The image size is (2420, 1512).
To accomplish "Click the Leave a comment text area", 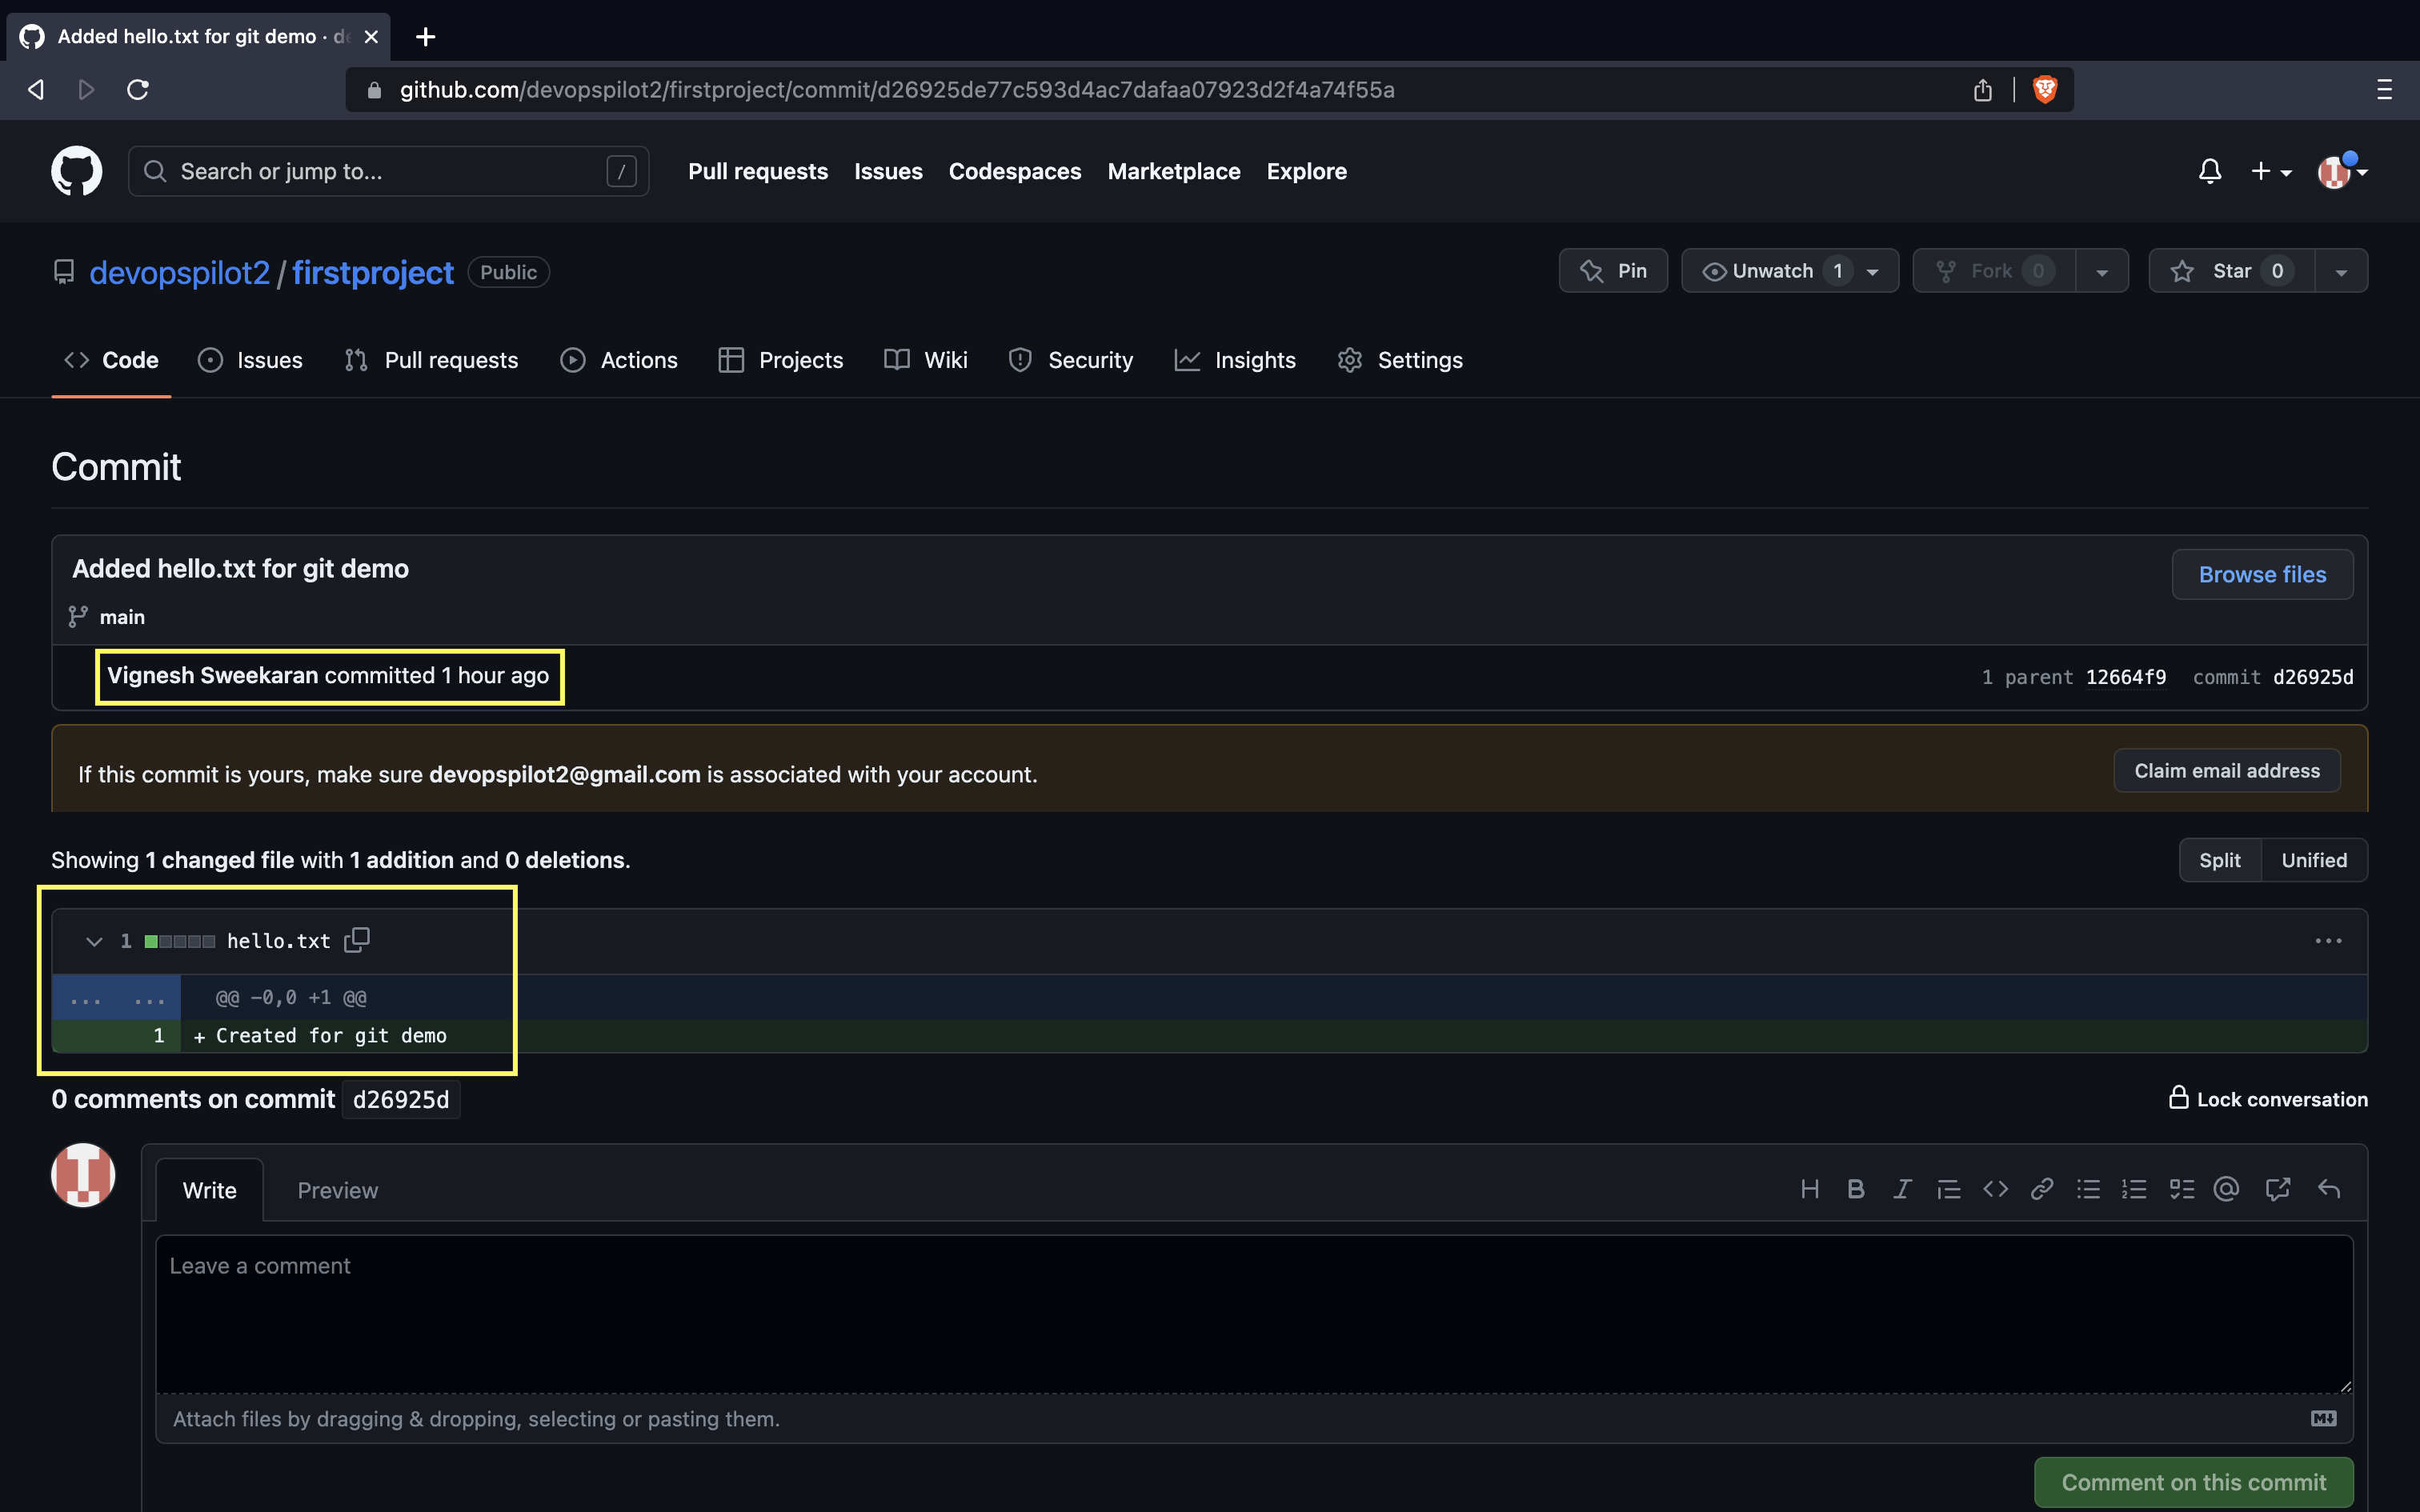I will point(1253,1312).
